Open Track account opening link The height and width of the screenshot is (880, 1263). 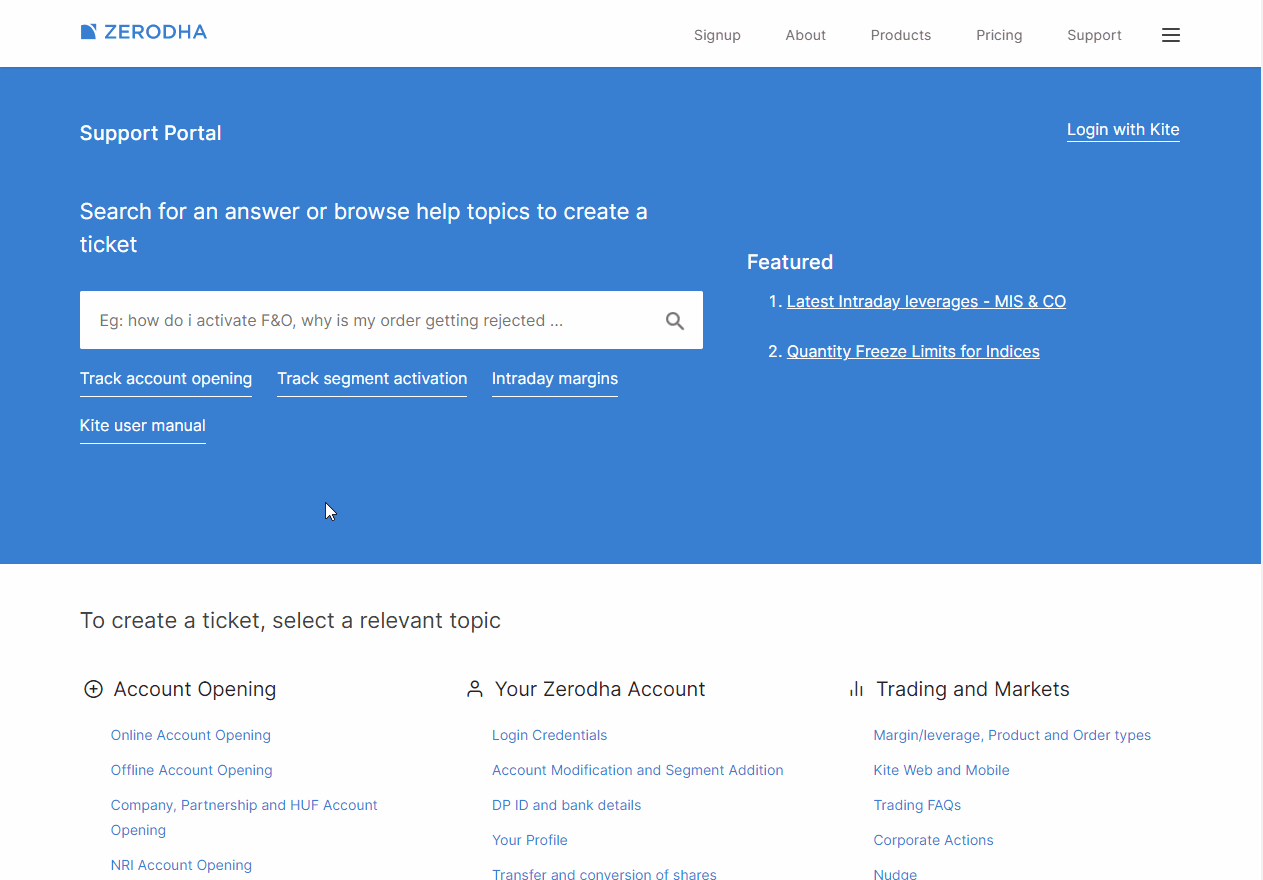(x=166, y=379)
